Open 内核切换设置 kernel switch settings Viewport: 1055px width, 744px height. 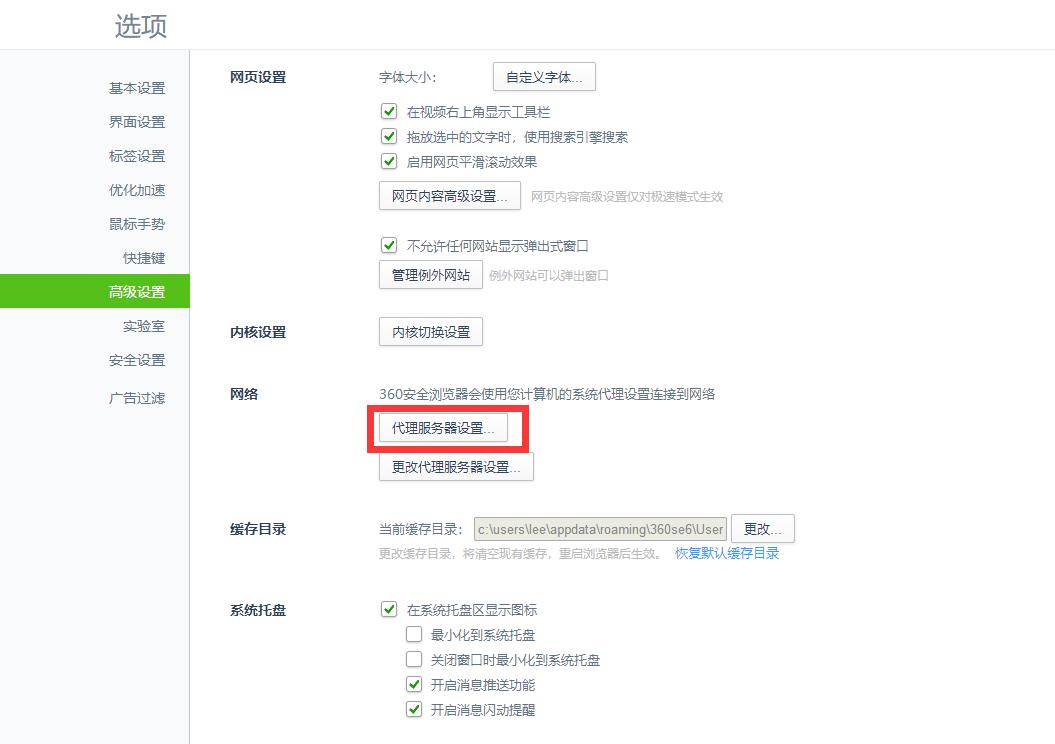tap(430, 331)
